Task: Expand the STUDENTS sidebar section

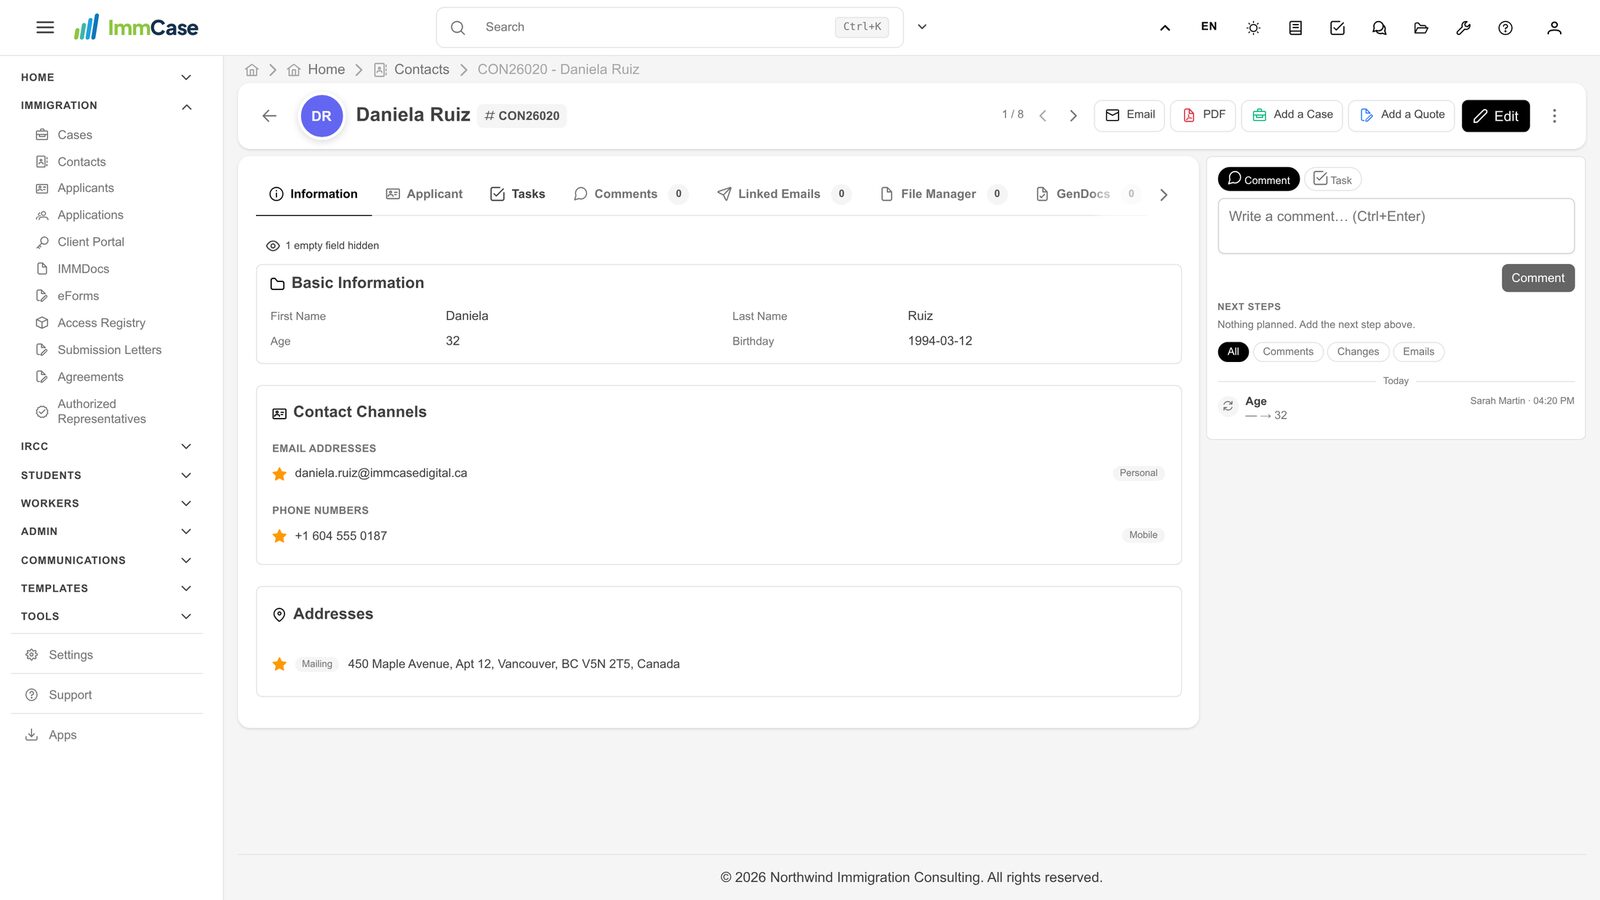Action: 107,475
